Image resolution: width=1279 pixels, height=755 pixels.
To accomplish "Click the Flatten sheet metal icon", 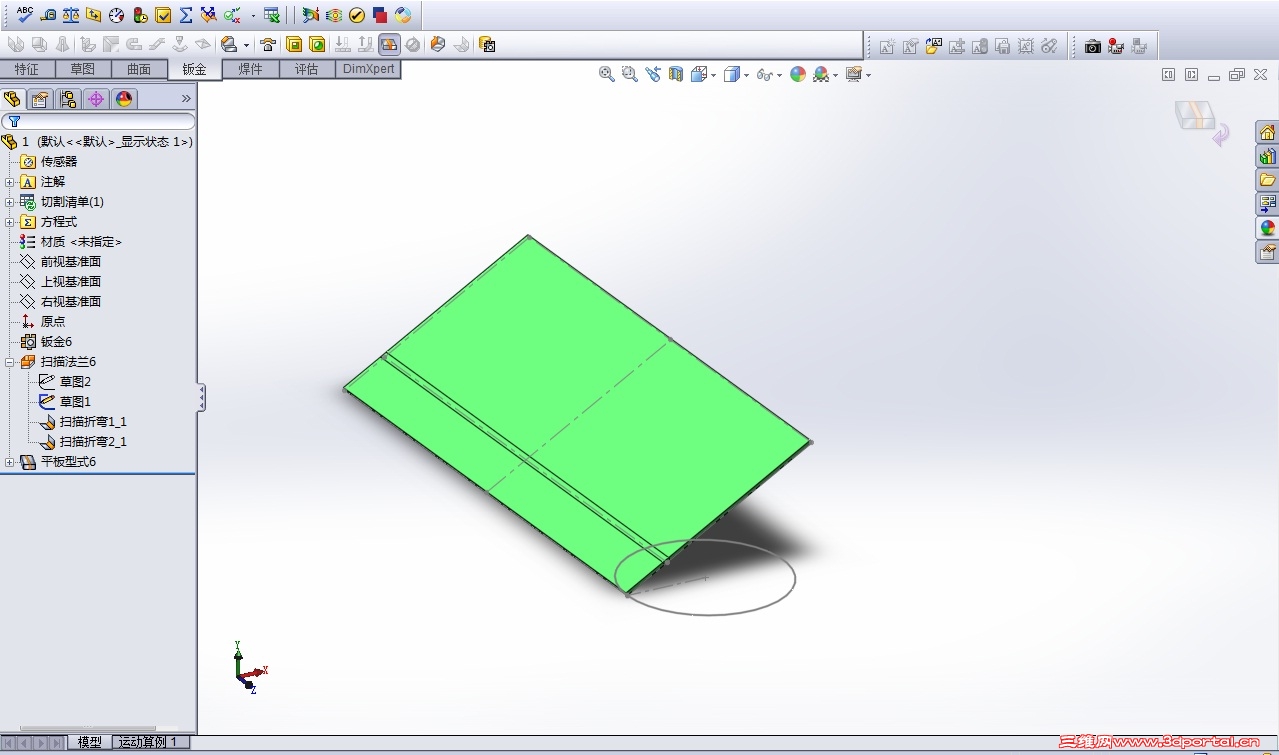I will (x=389, y=44).
